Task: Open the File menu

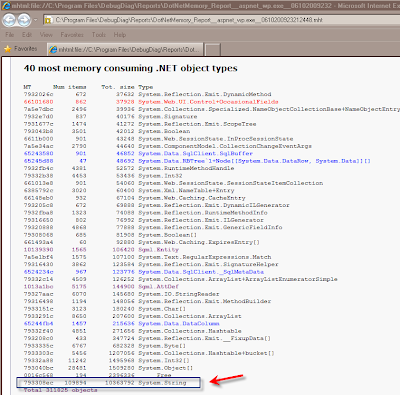Action: [10, 35]
